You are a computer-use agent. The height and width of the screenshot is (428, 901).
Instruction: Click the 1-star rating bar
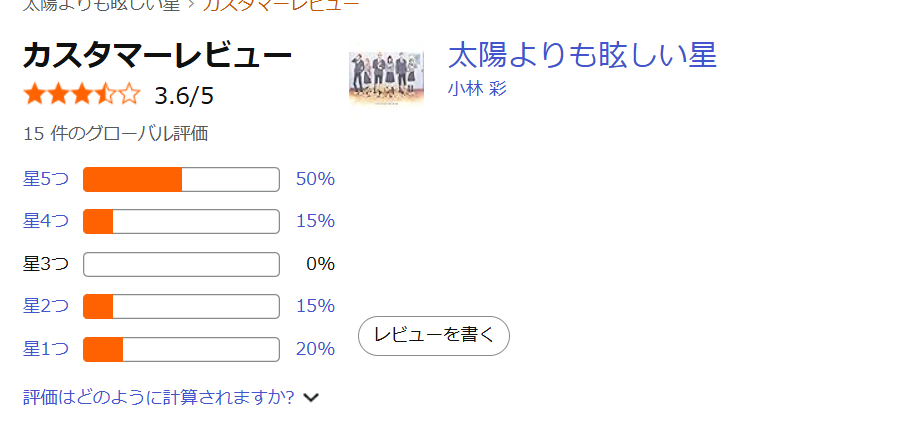[181, 349]
